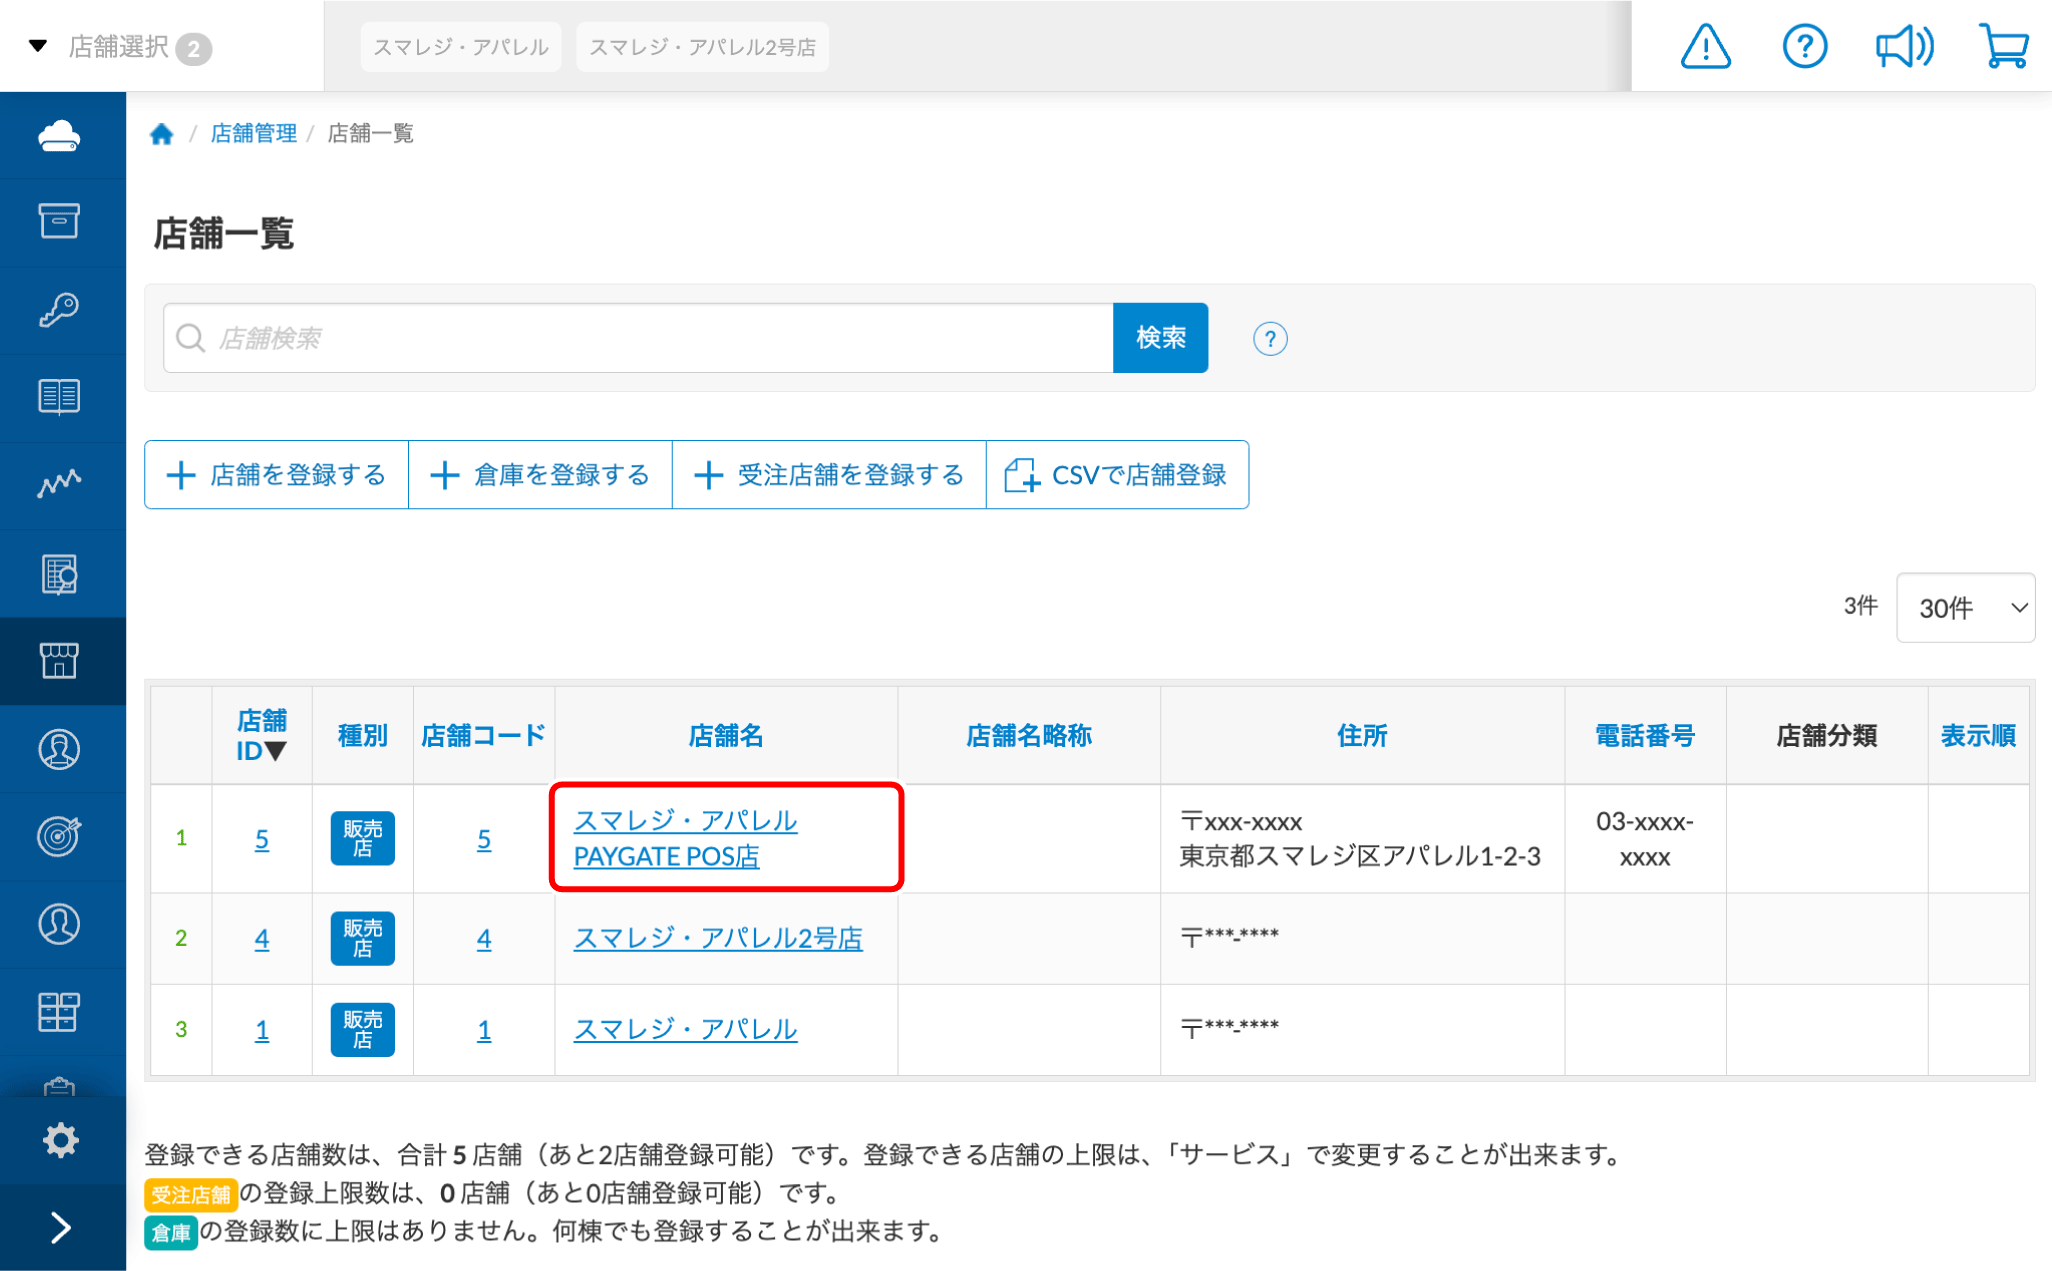Open the 30件 page size dropdown
The height and width of the screenshot is (1271, 2052).
pyautogui.click(x=1965, y=607)
